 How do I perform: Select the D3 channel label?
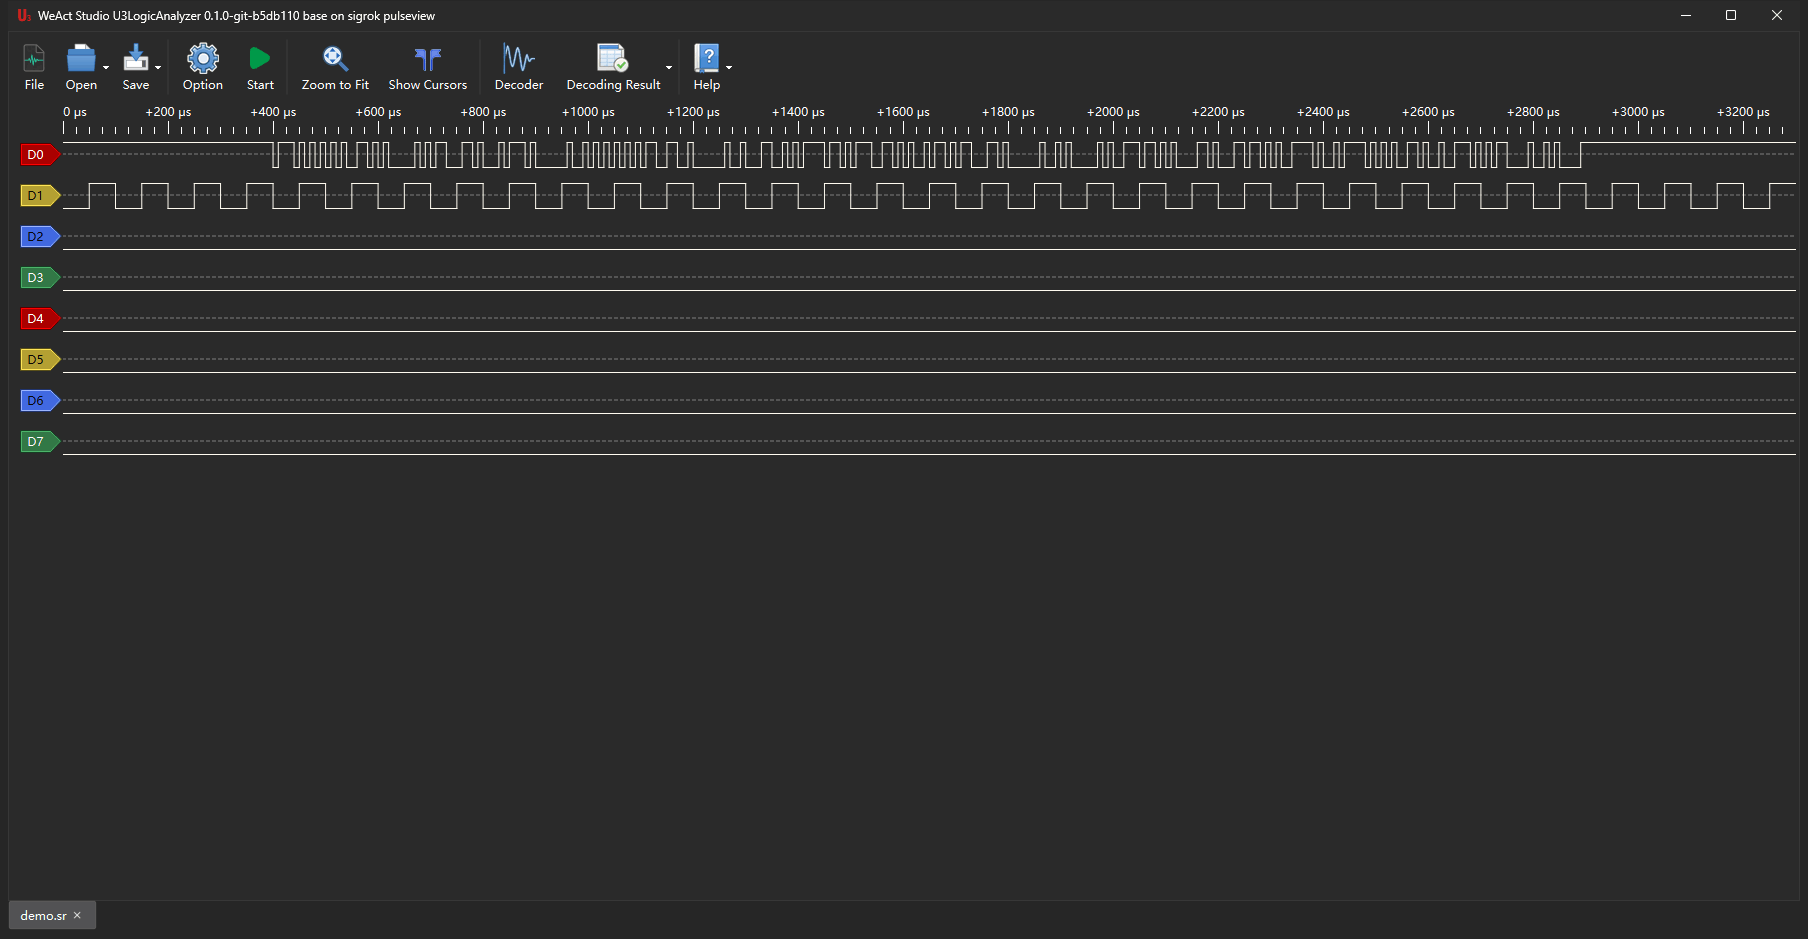coord(40,277)
